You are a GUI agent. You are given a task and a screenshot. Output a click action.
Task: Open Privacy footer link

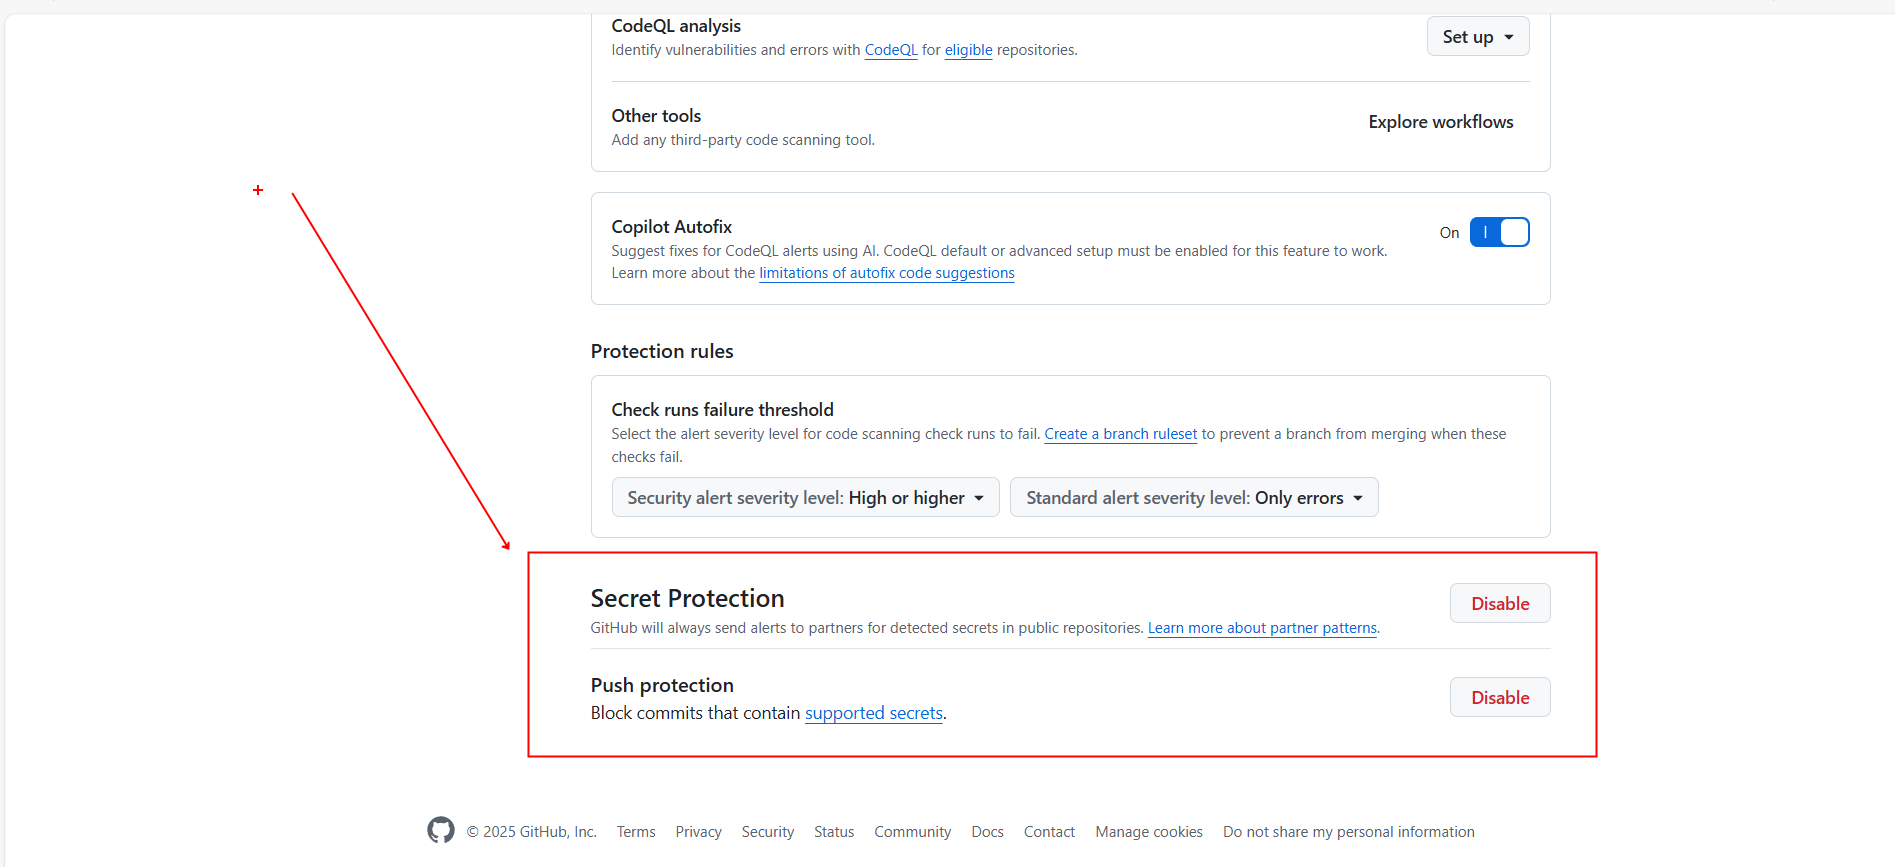coord(698,832)
